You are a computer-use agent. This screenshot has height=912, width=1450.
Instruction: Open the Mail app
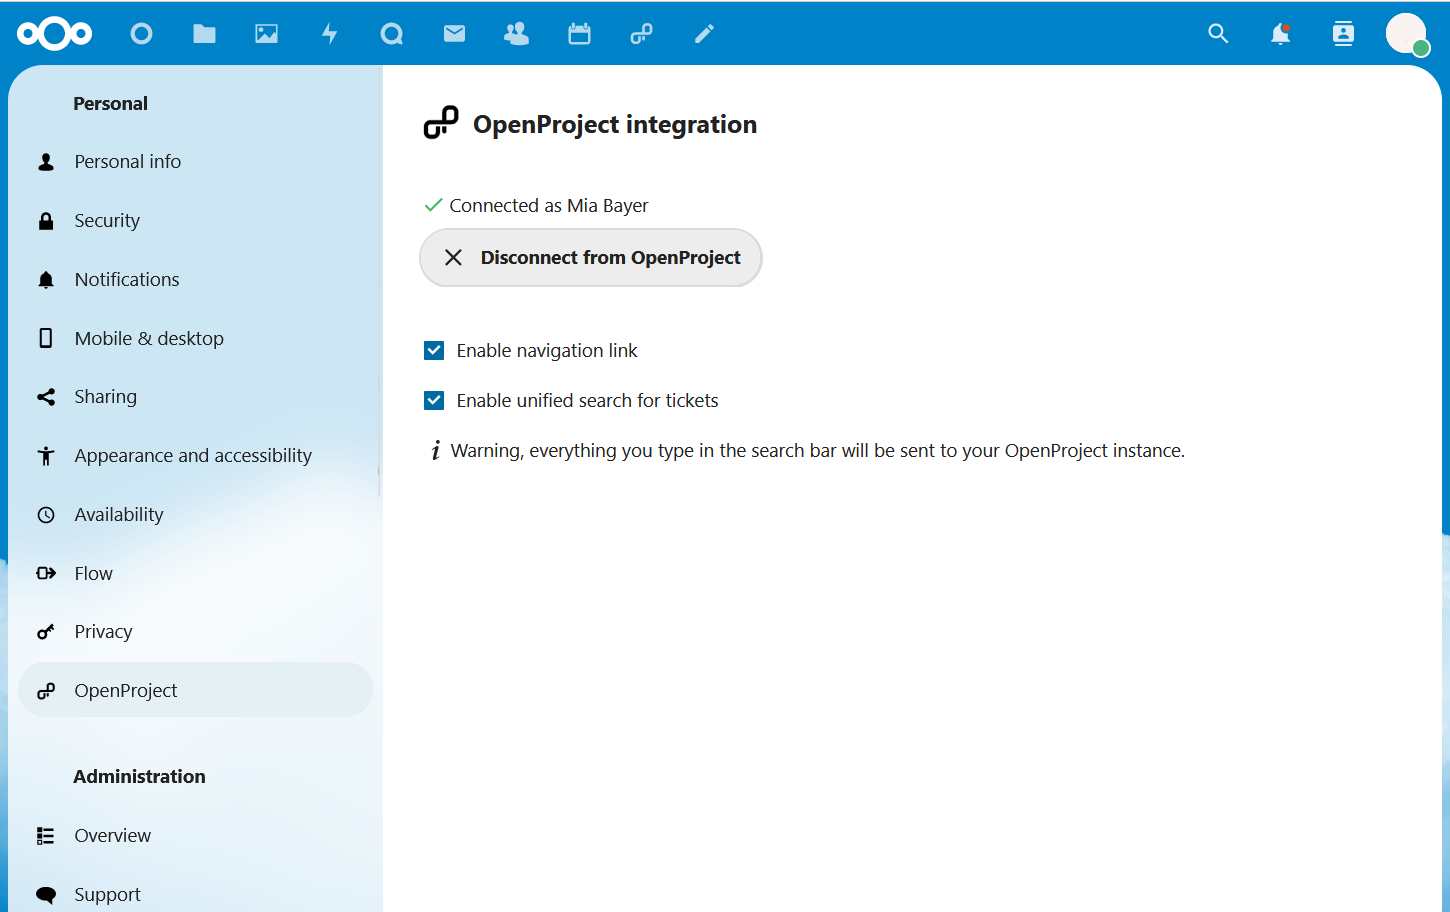tap(454, 33)
